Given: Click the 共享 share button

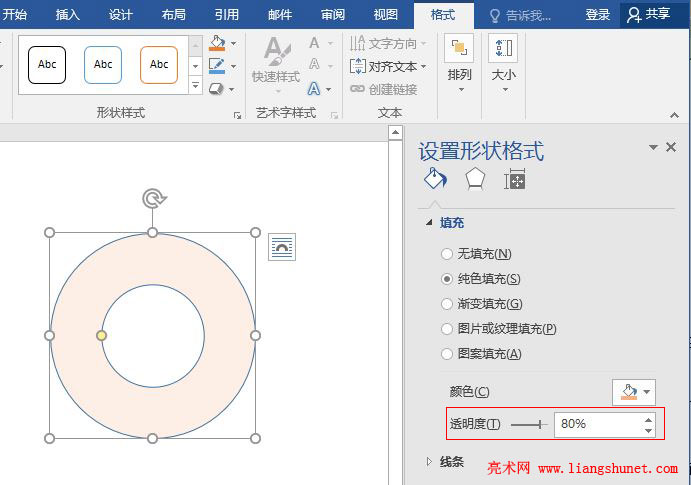Looking at the screenshot, I should coord(650,15).
